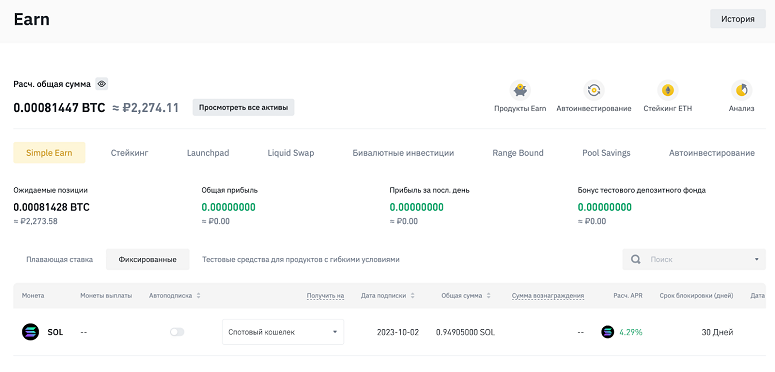
Task: Open the Продукты Earn piggy bank icon
Action: coord(520,90)
